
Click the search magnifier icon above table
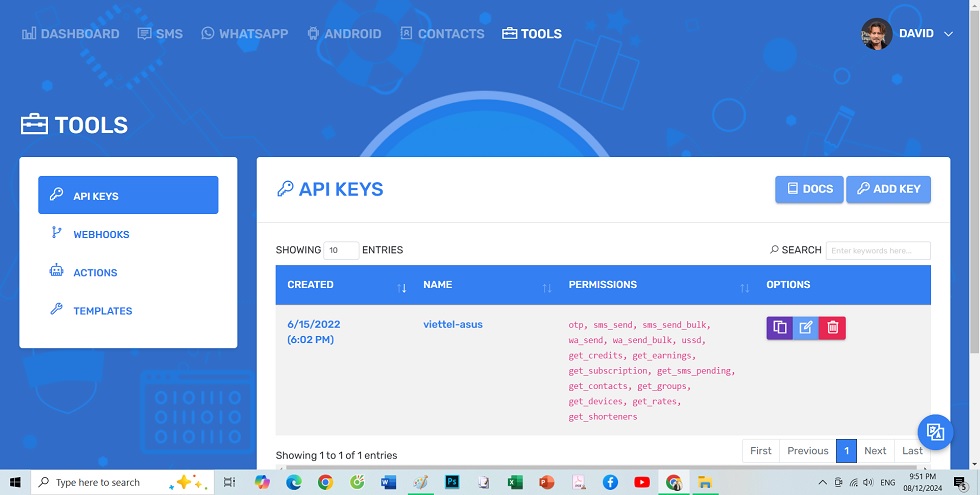(x=774, y=250)
